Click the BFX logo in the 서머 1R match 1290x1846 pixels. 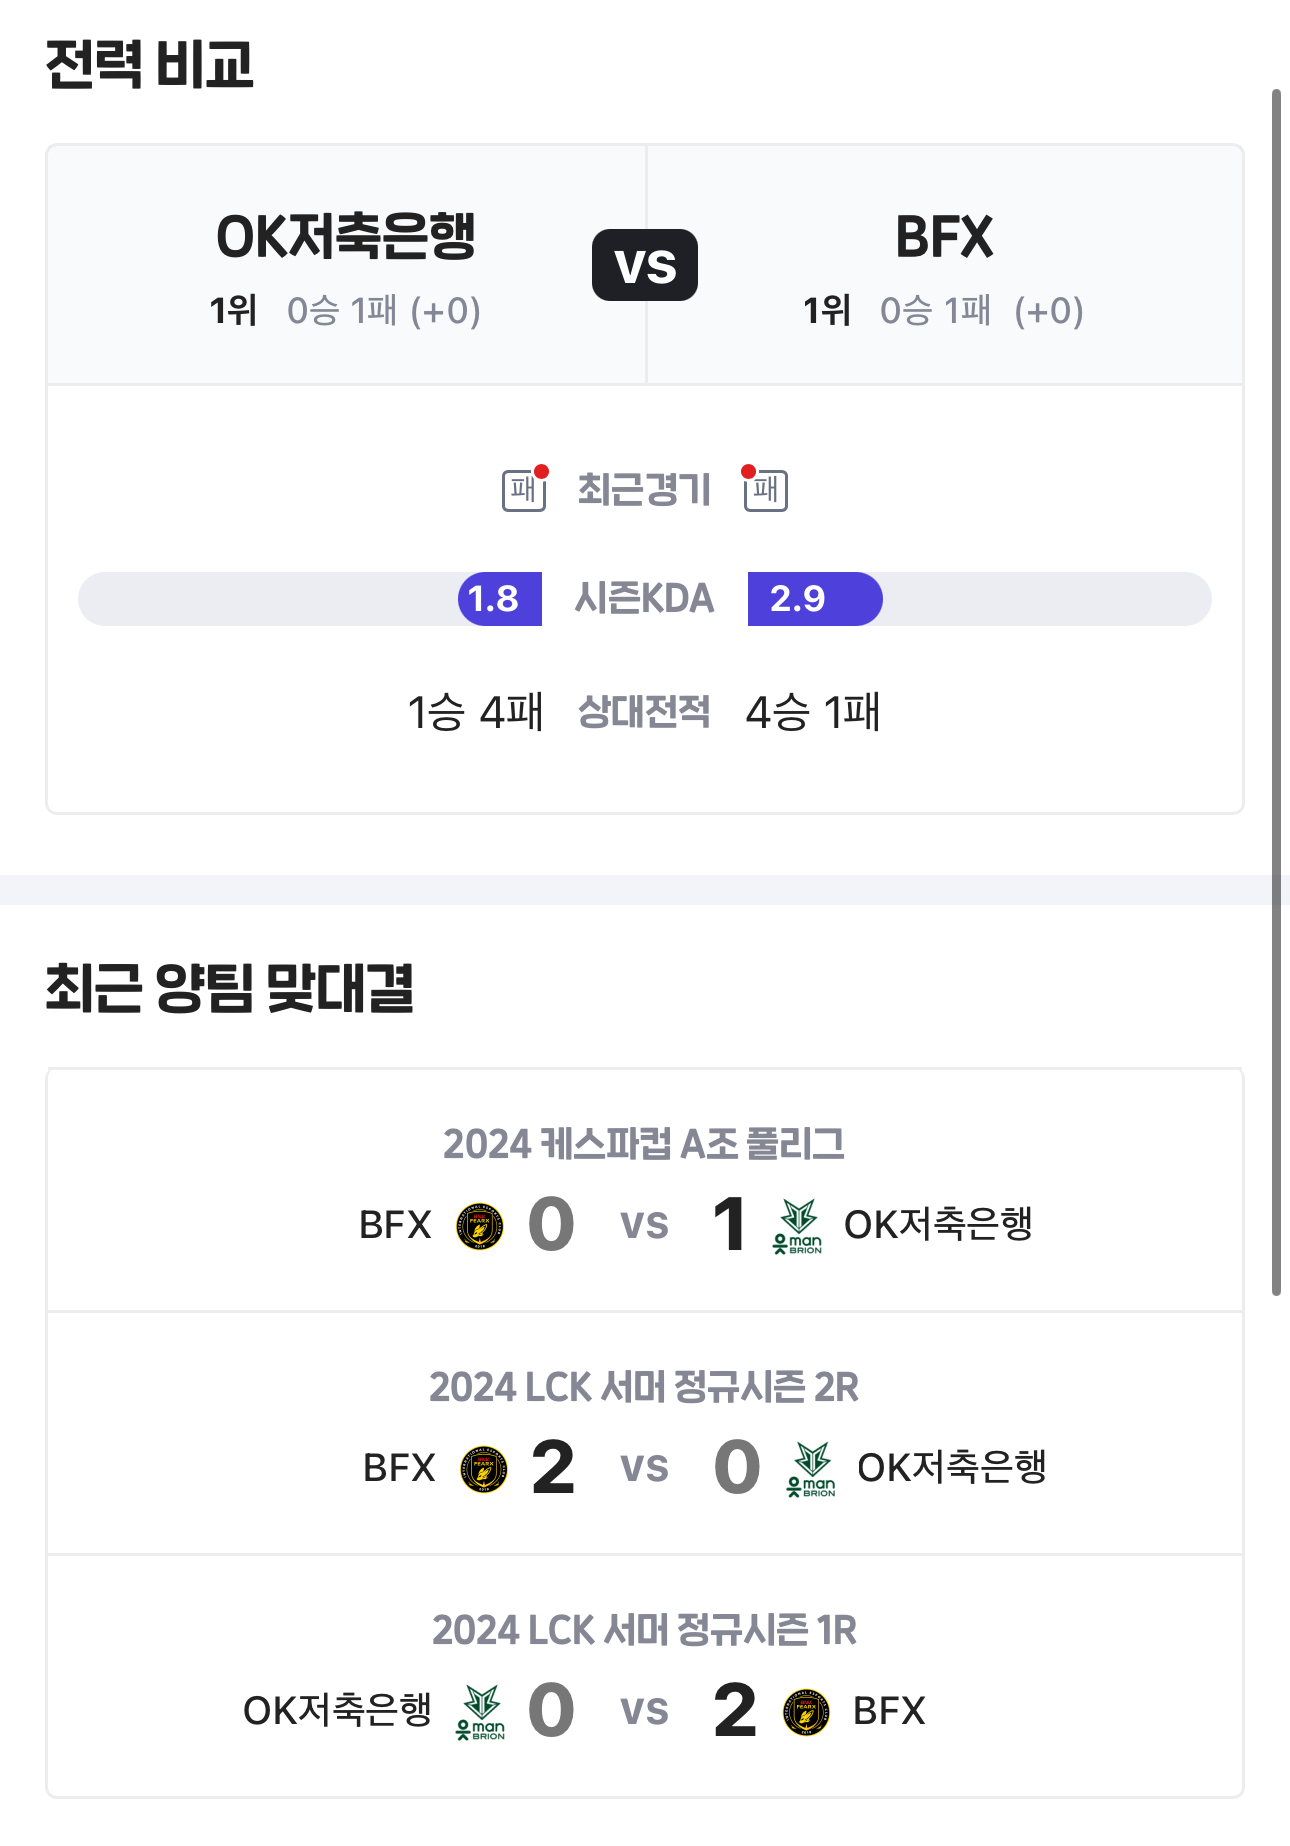point(806,1712)
